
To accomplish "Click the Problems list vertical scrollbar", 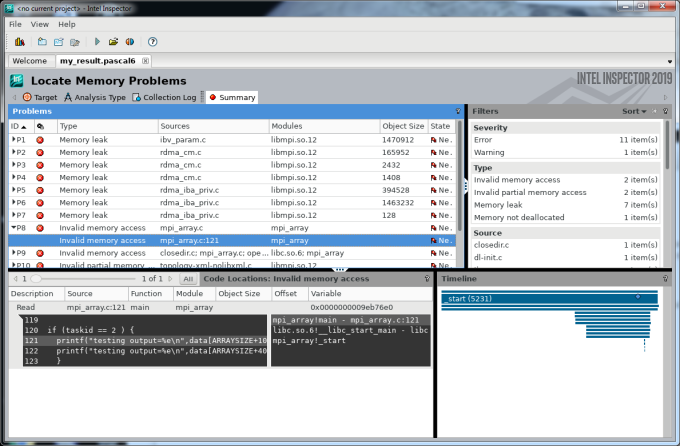I will pos(460,176).
